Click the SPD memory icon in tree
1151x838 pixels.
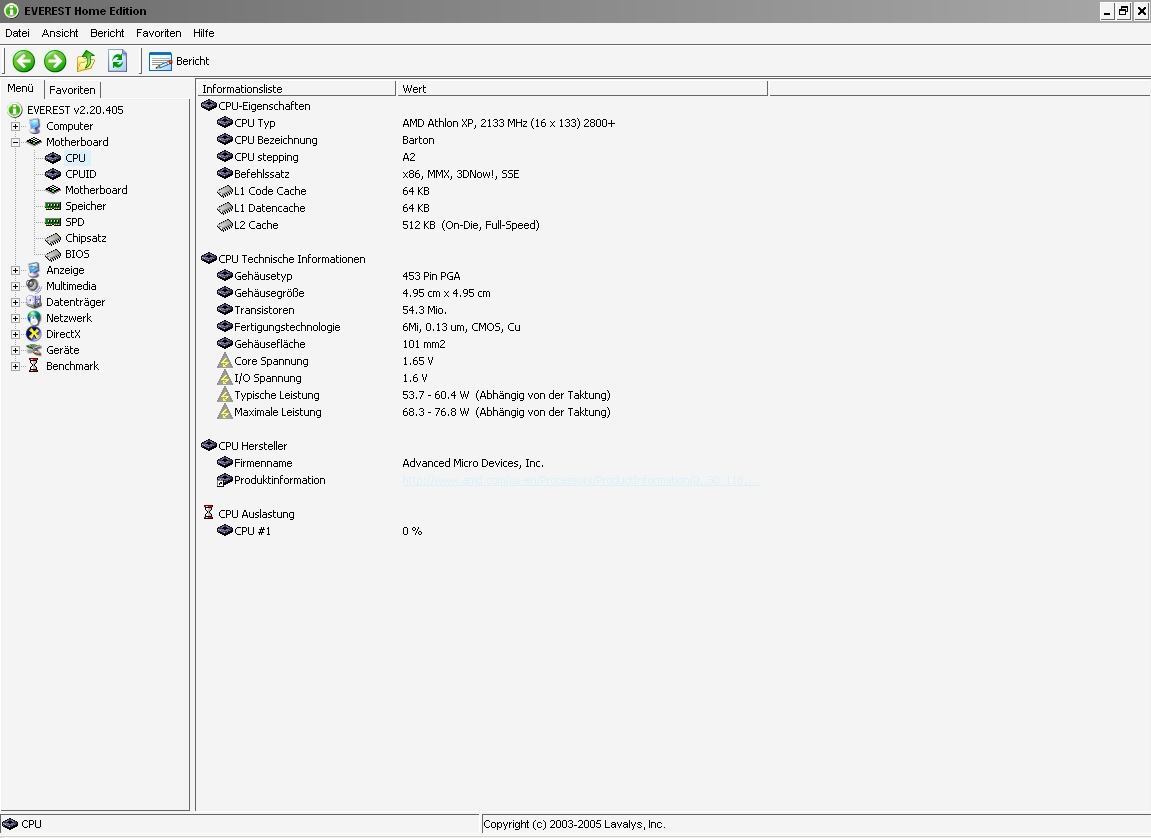pyautogui.click(x=53, y=222)
